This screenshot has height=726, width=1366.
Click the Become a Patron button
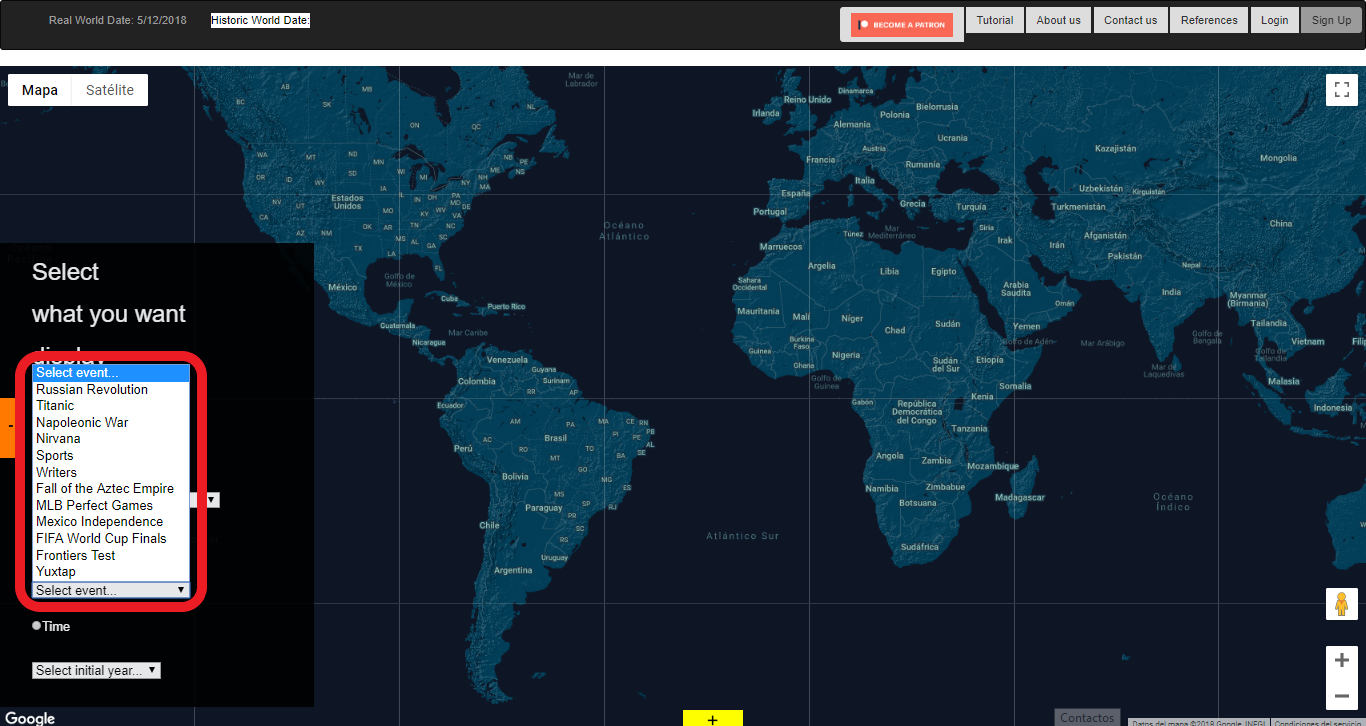point(902,25)
